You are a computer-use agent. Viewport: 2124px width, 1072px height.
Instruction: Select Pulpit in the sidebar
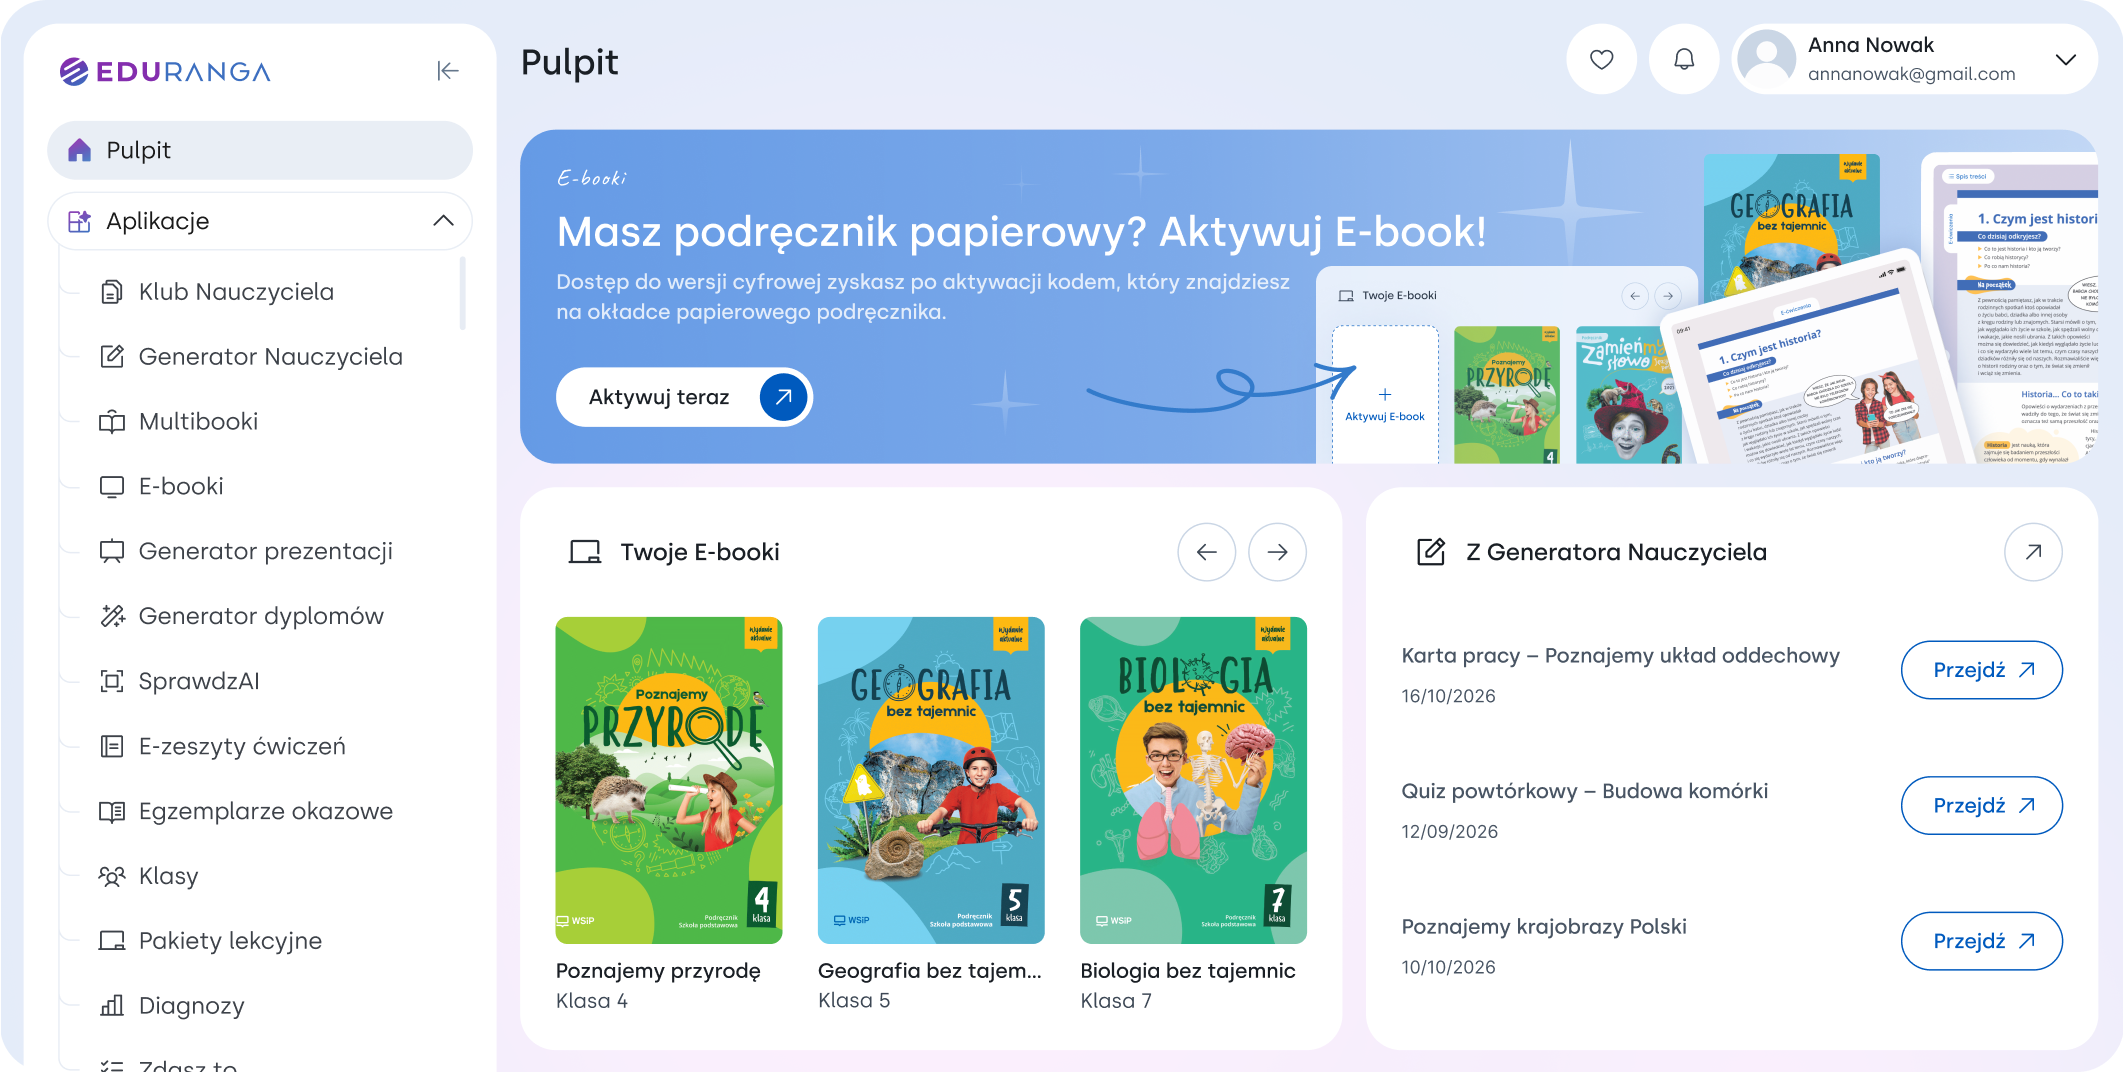pos(260,150)
